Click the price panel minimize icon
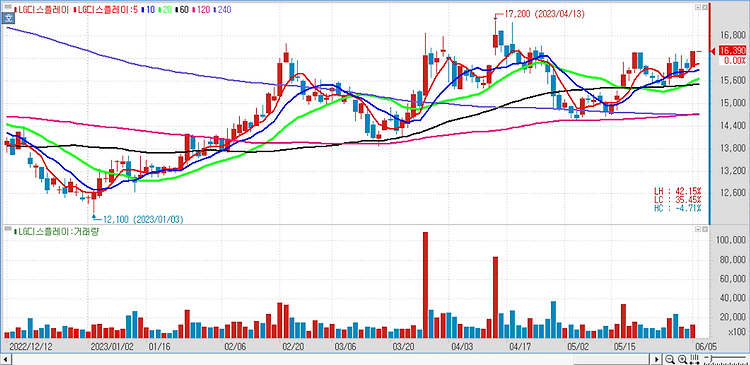 [x=697, y=8]
